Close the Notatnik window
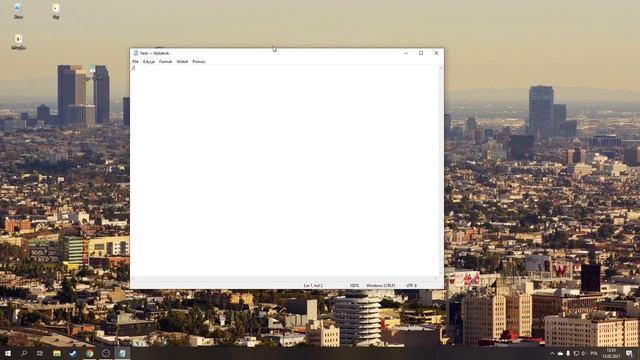Viewport: 640px width, 360px height. pos(436,53)
